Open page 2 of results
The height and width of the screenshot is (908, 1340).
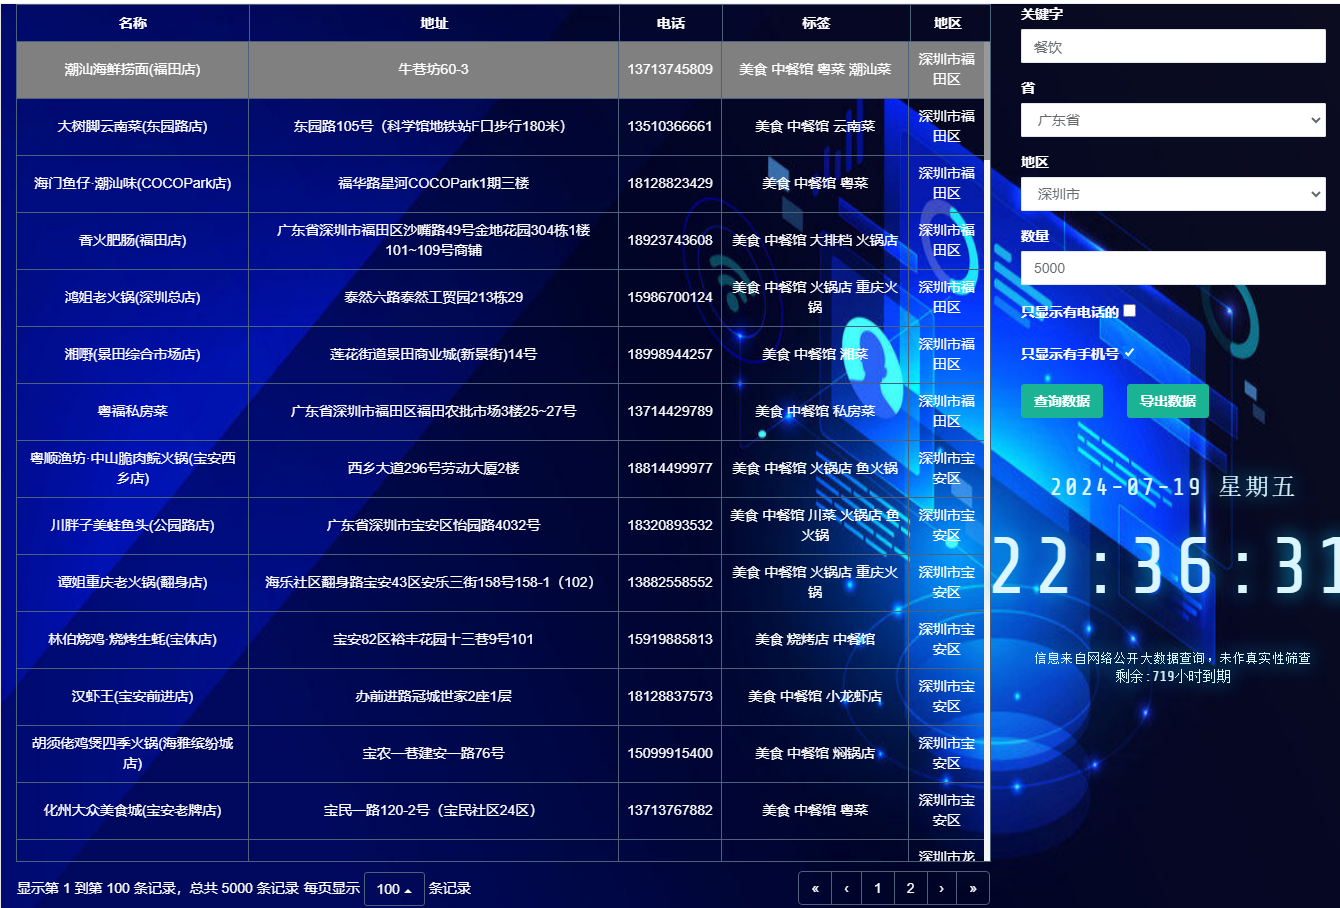[x=909, y=888]
